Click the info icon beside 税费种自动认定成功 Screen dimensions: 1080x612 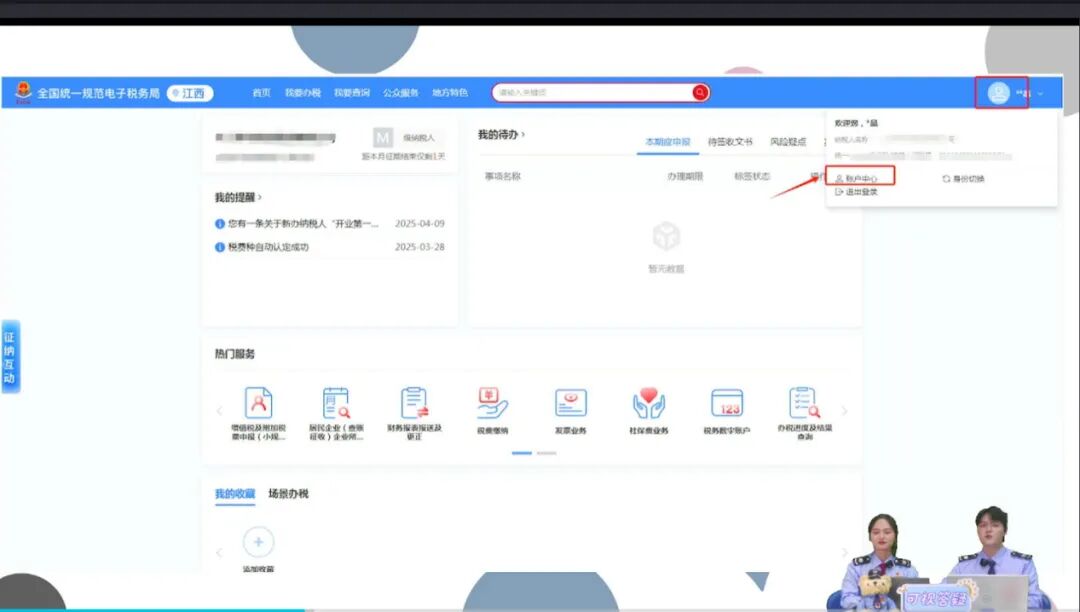coord(220,247)
